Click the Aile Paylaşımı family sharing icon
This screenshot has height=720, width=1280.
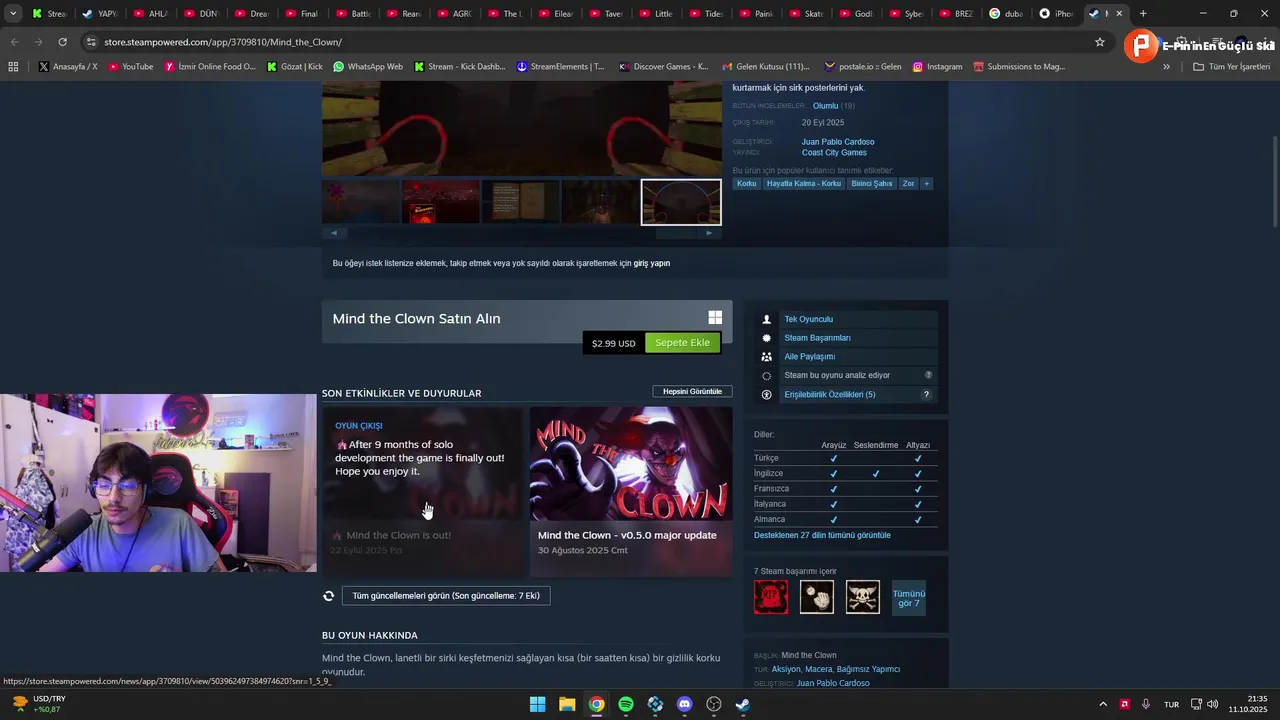[767, 356]
